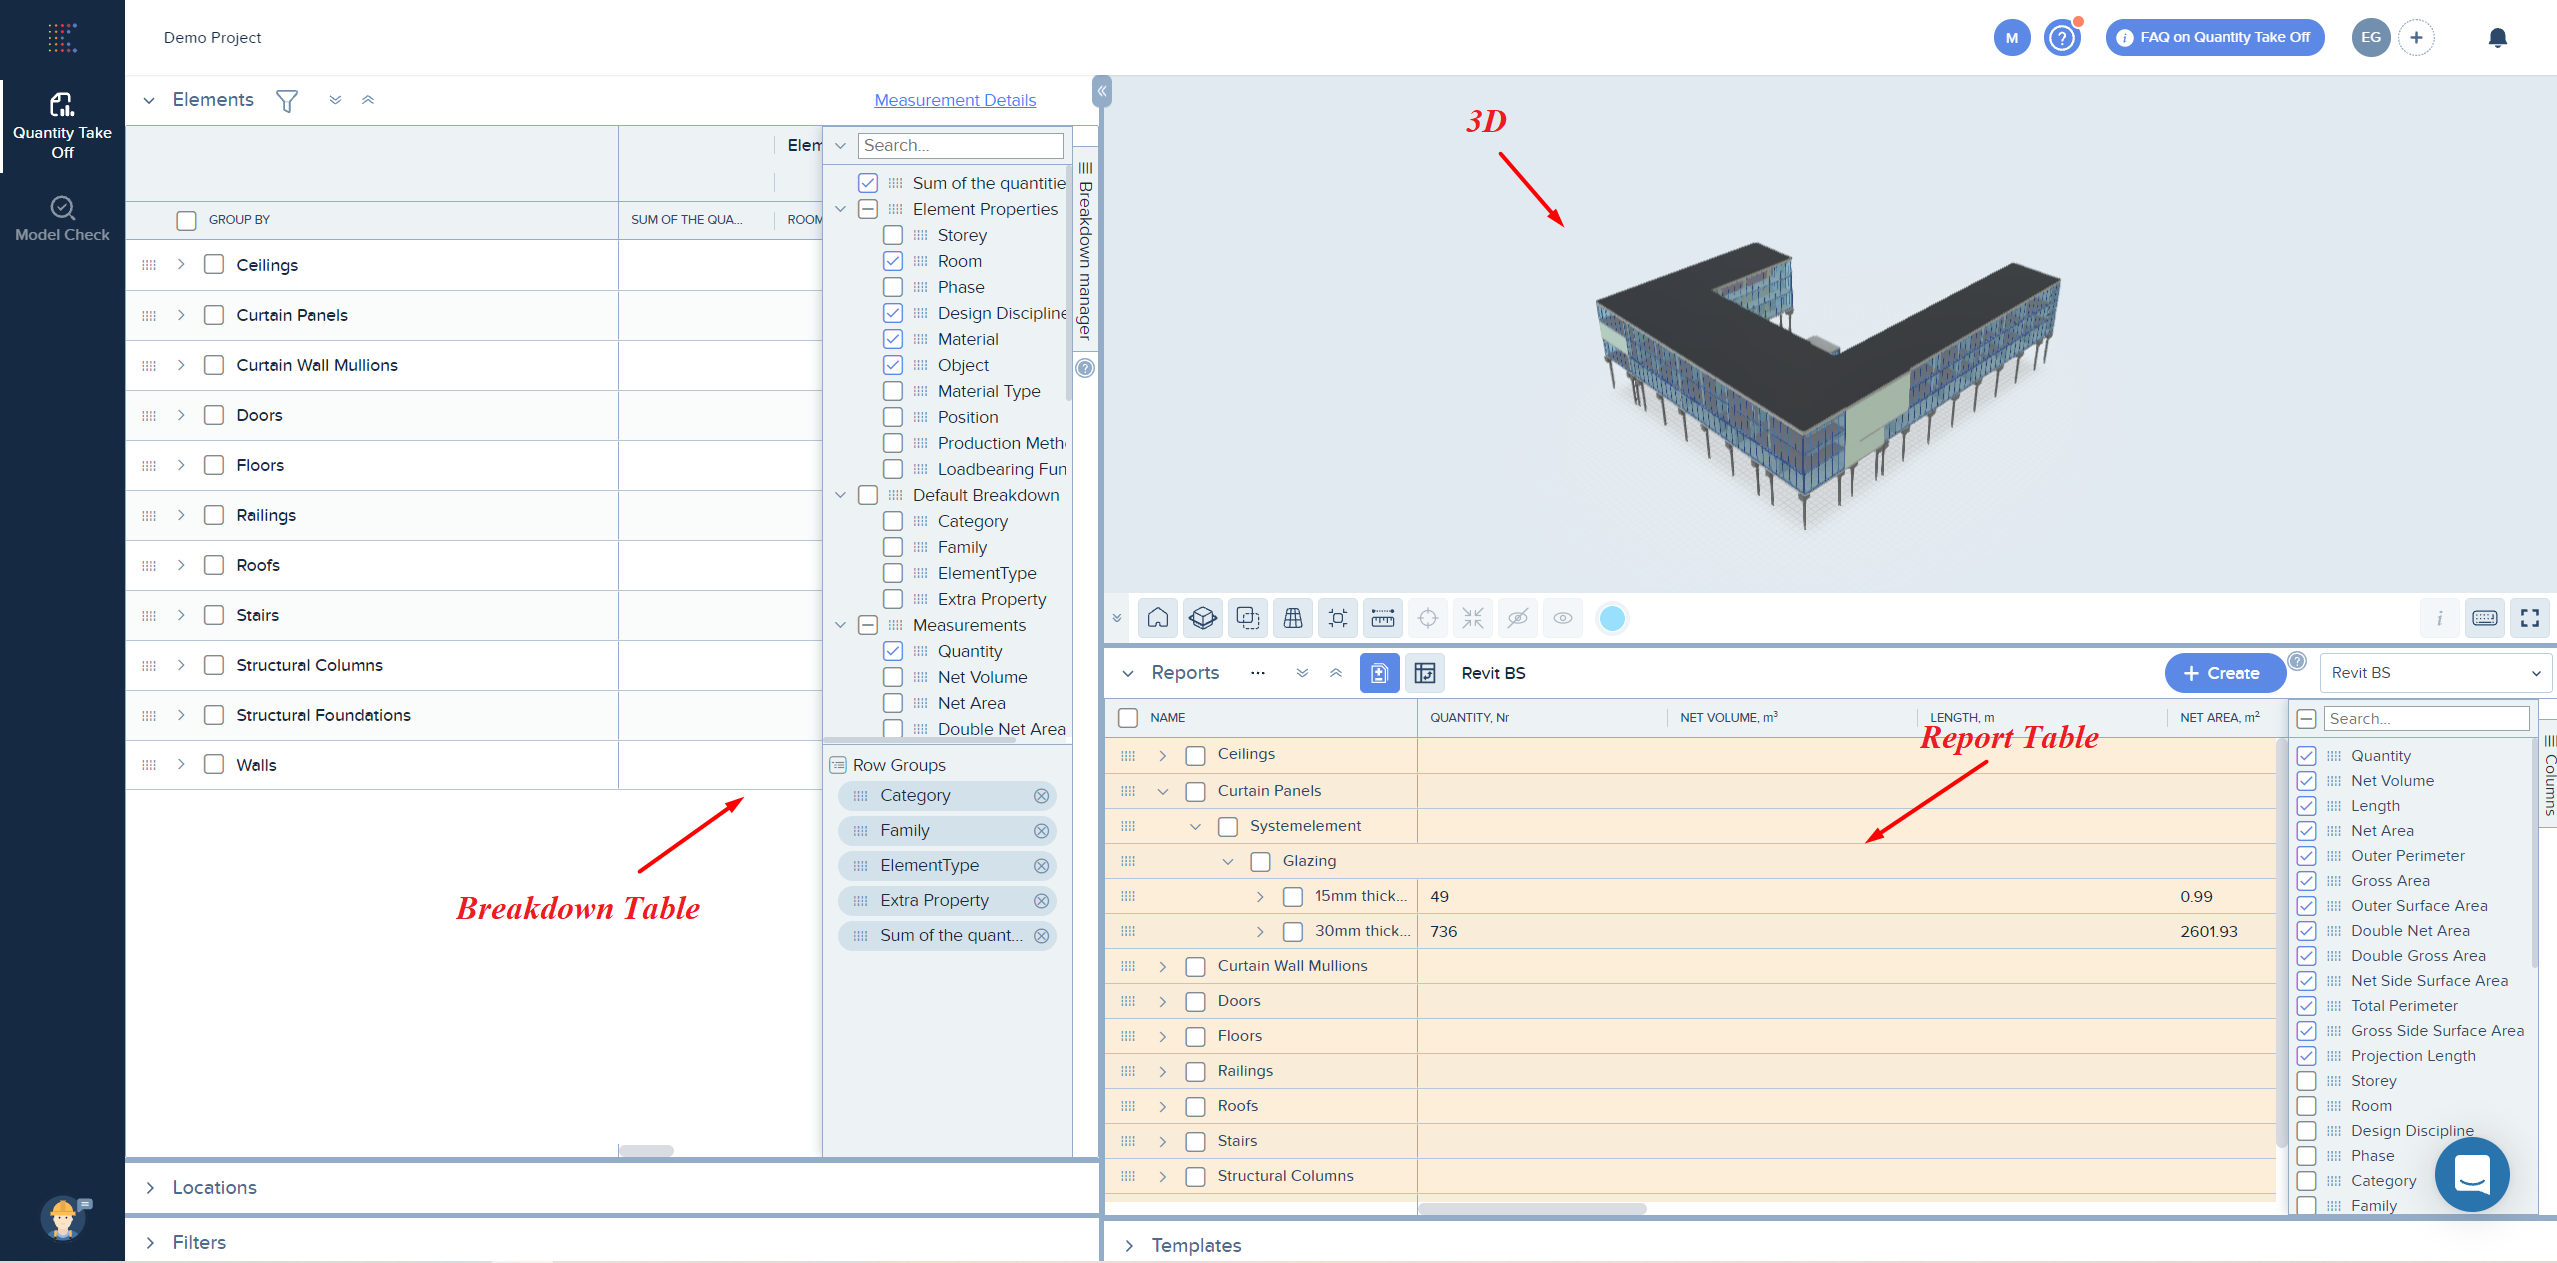Expand the Locations section
The width and height of the screenshot is (2557, 1263).
[x=150, y=1187]
